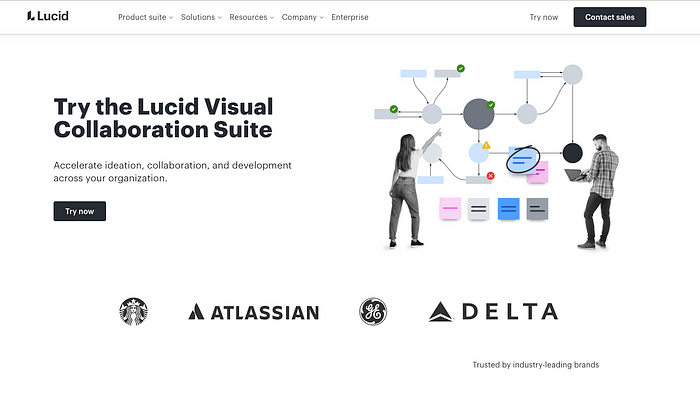The width and height of the screenshot is (700, 394).
Task: Click 'Trusted by industry-leading brands' text
Action: 536,365
